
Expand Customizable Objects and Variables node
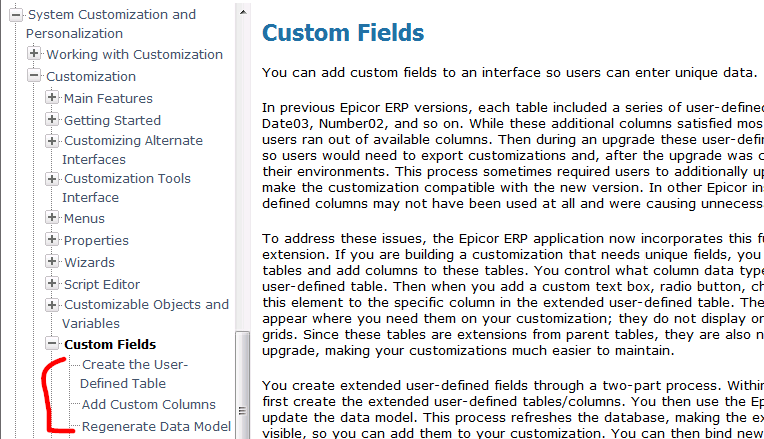[52, 305]
